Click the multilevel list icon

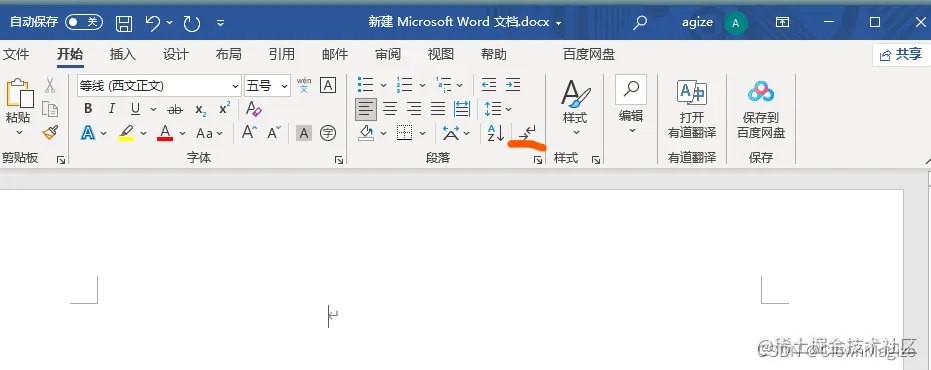tap(444, 85)
